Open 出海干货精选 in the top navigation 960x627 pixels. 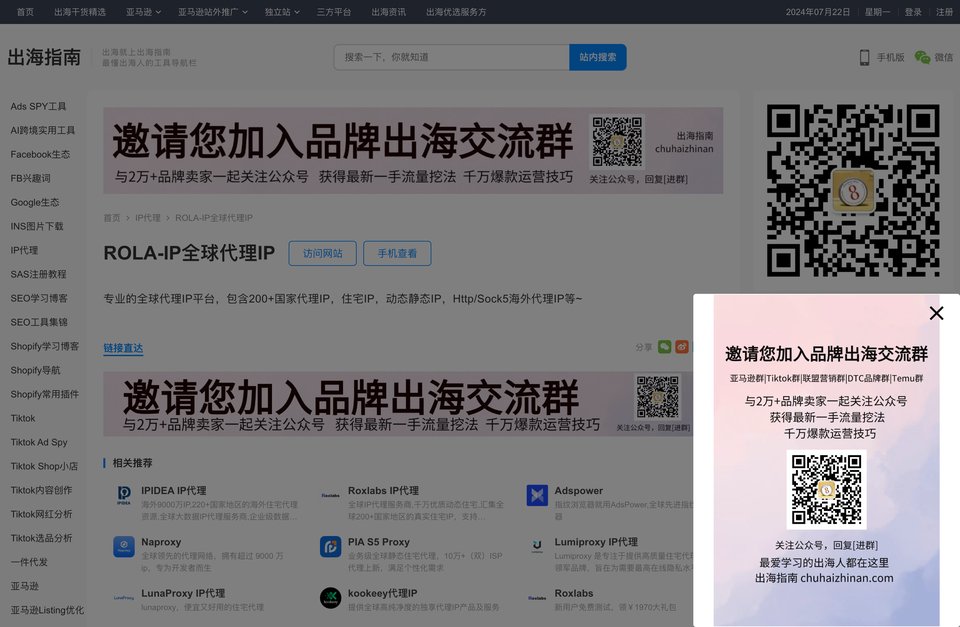(80, 12)
